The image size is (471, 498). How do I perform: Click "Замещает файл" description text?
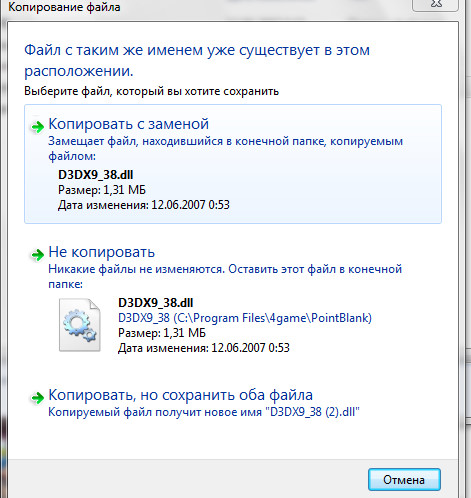226,148
